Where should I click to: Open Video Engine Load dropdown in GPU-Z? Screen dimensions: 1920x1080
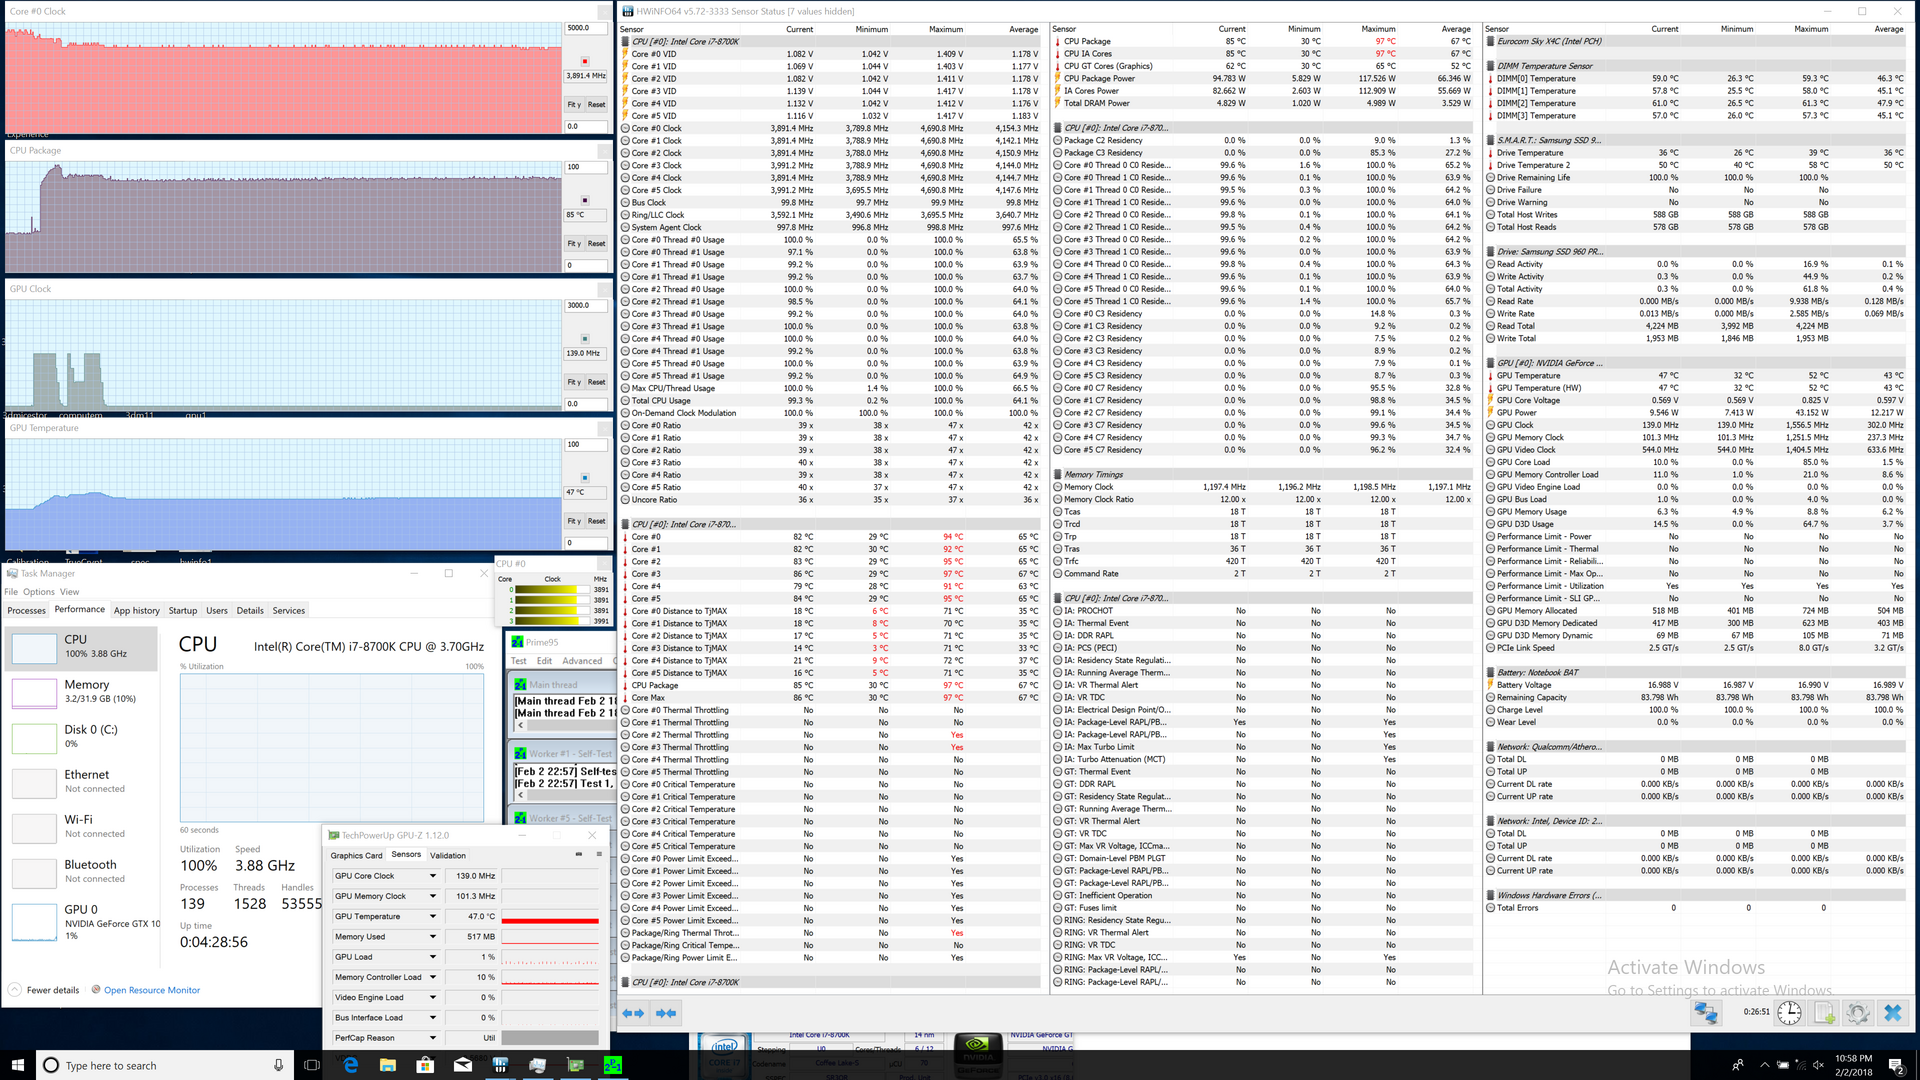click(x=433, y=997)
